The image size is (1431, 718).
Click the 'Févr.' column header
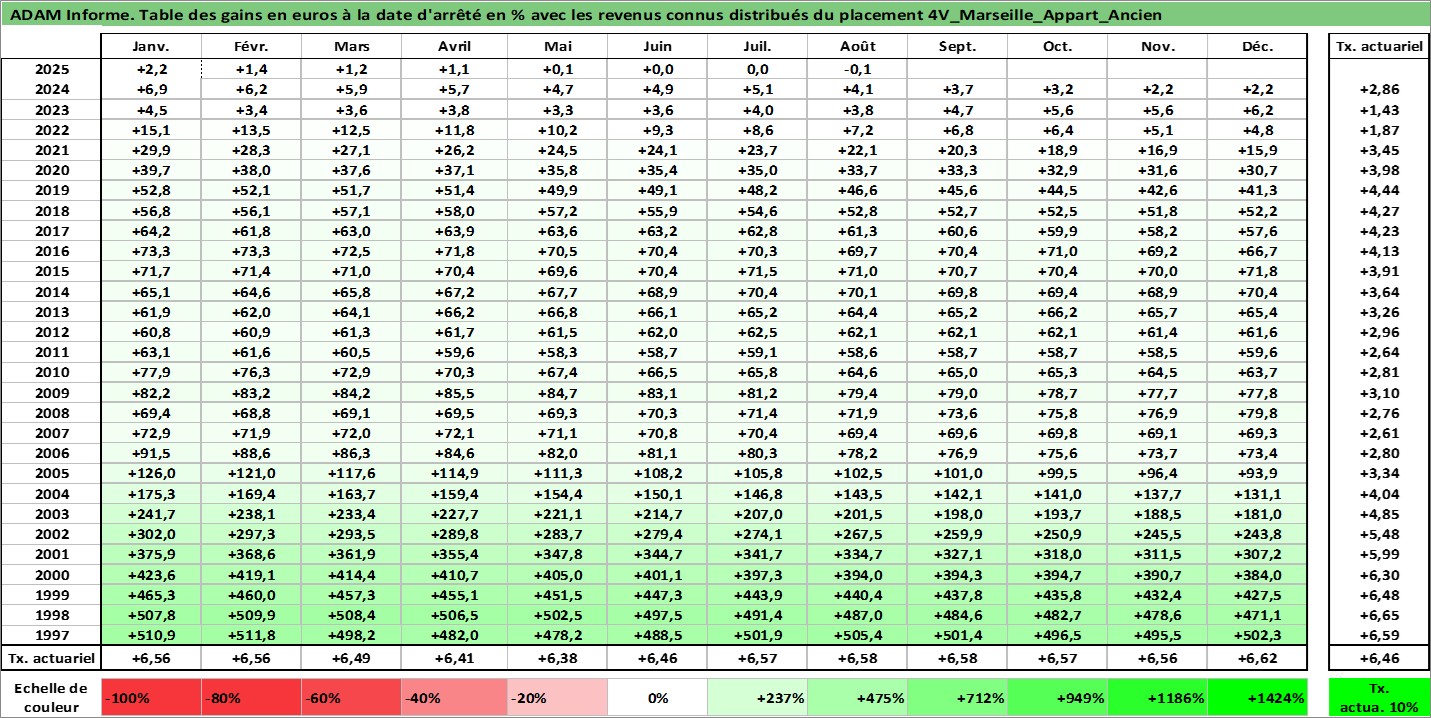pos(252,47)
